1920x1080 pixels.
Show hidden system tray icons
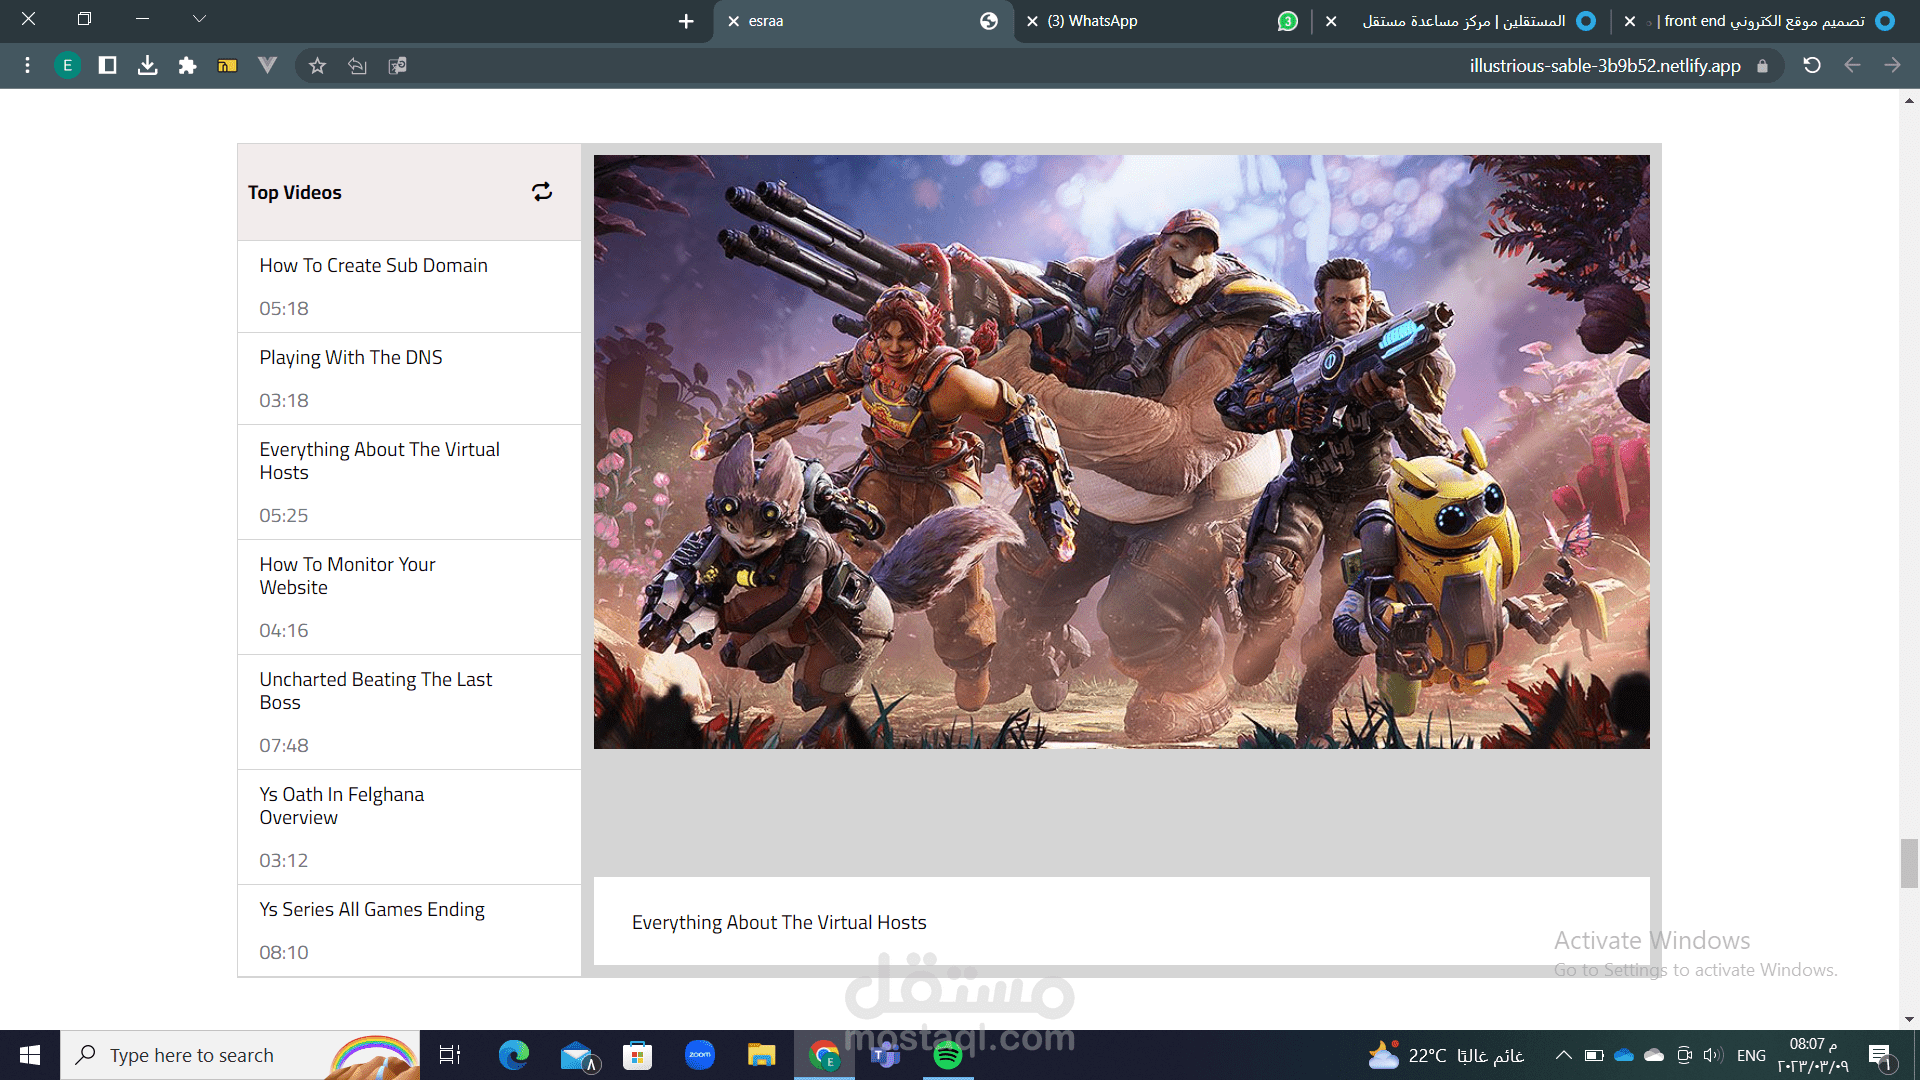click(x=1564, y=1055)
